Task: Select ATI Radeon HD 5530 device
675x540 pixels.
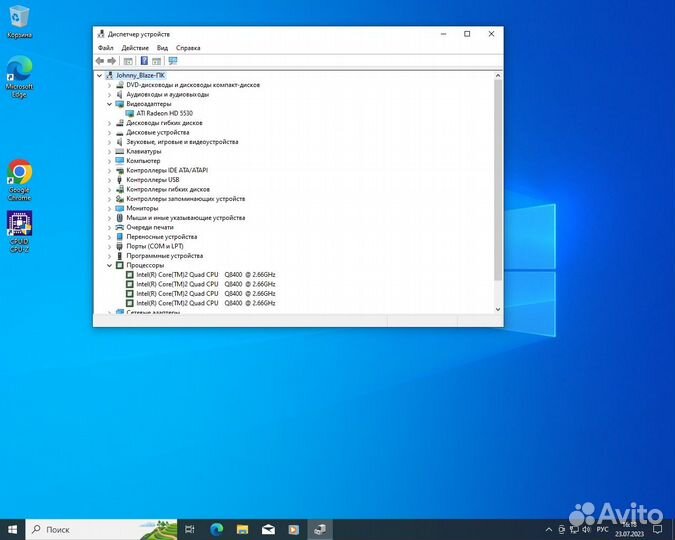Action: pyautogui.click(x=164, y=113)
